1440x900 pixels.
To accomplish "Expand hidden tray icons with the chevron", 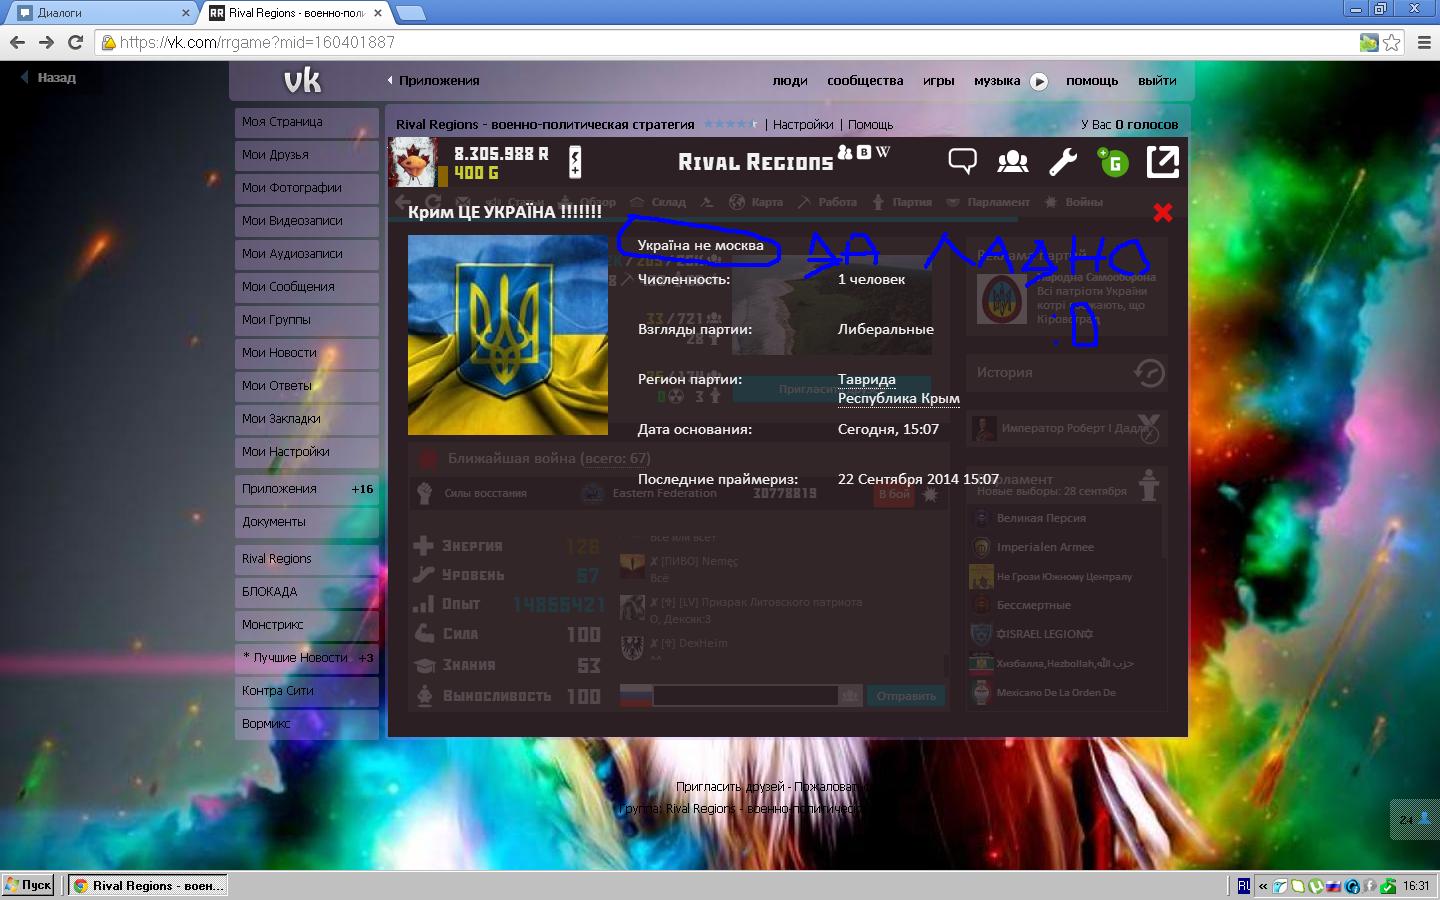I will click(1263, 886).
